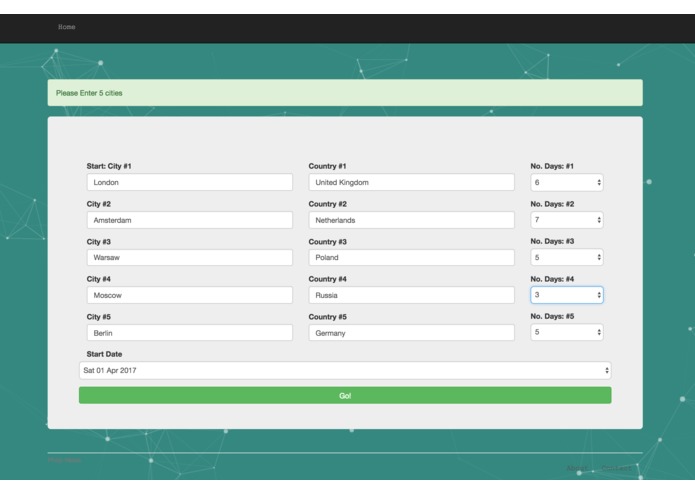
Task: Open the No. Days: #2 dropdown
Action: pos(567,220)
